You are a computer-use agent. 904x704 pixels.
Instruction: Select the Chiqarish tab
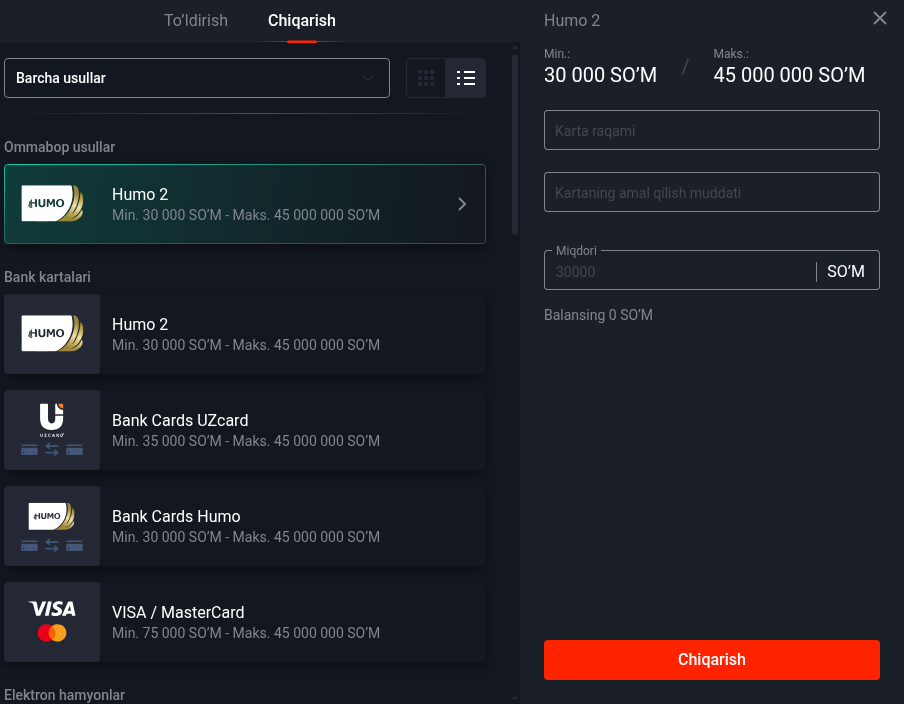[x=302, y=20]
